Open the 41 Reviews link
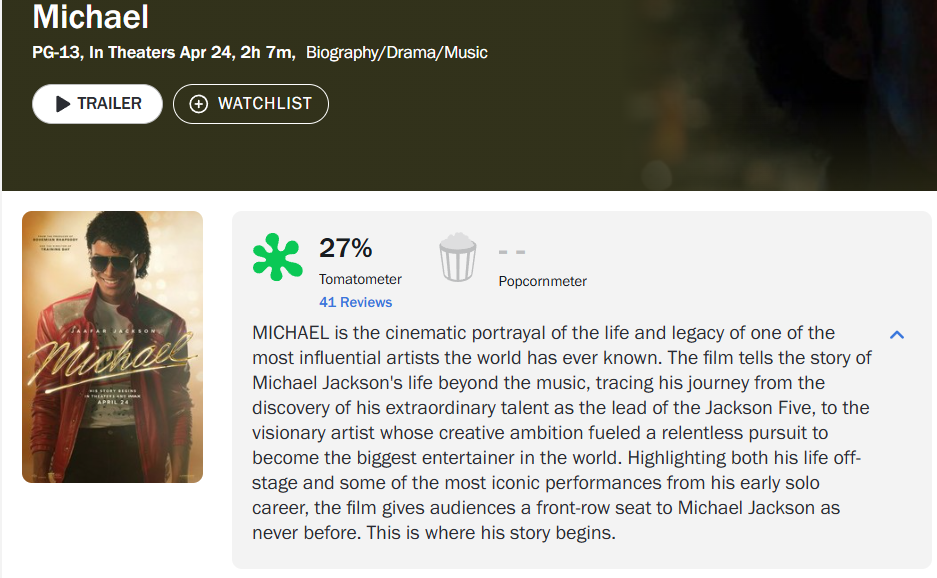This screenshot has width=937, height=578. pos(355,302)
